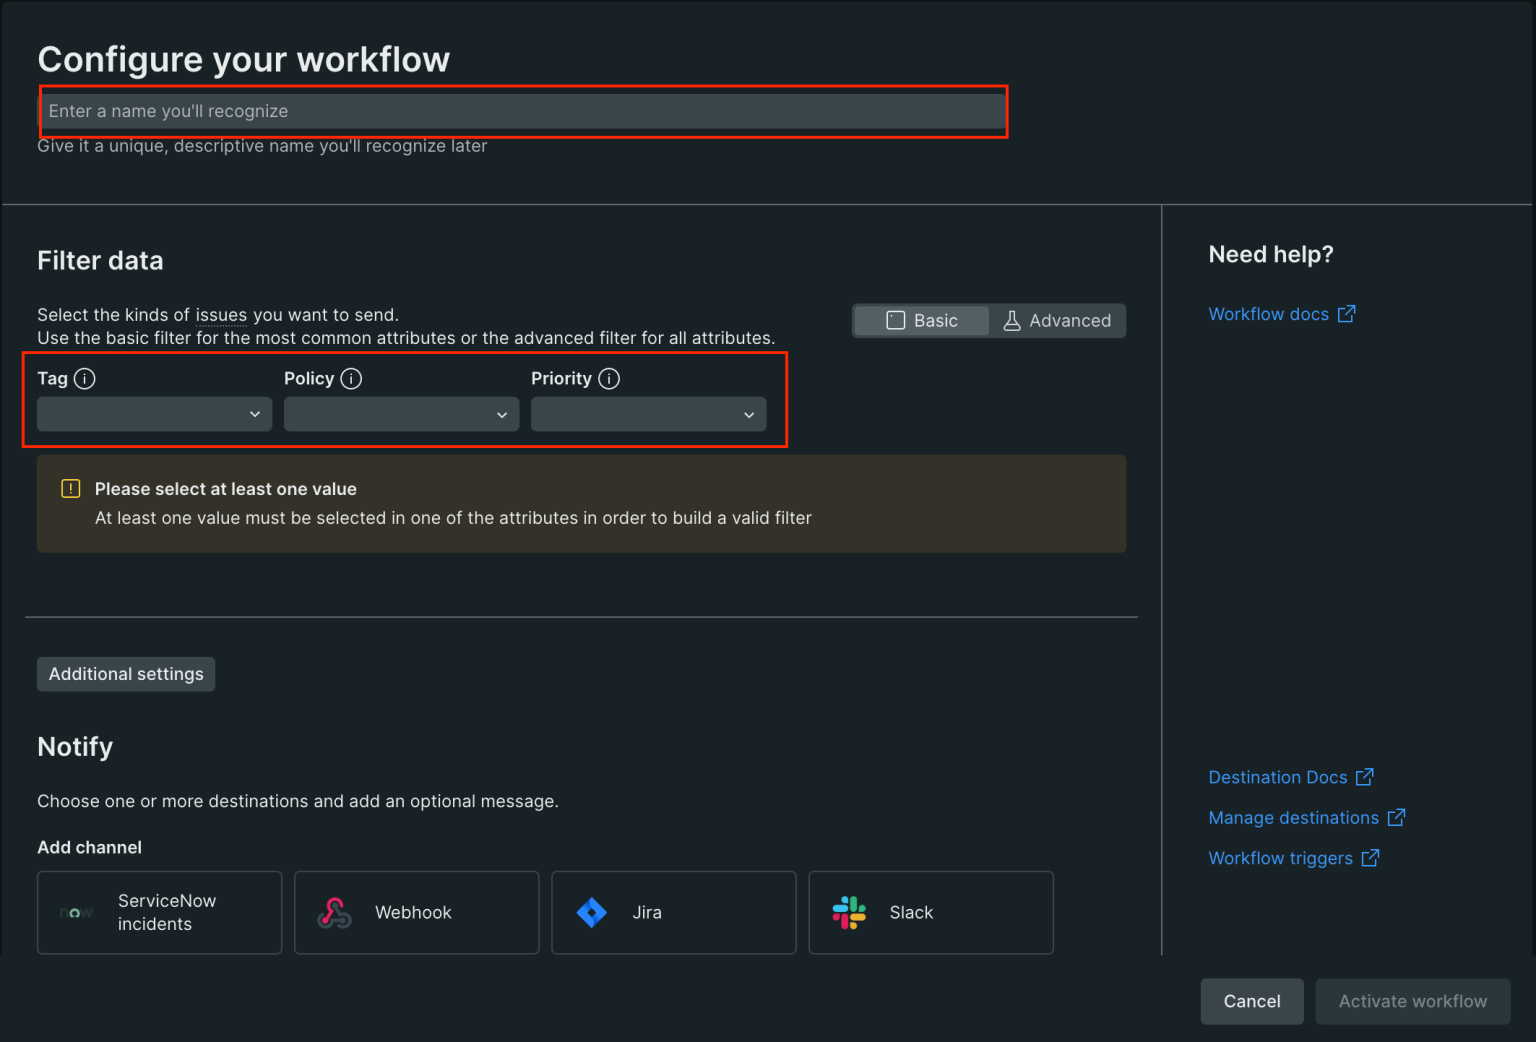Open Destination Docs link
The height and width of the screenshot is (1042, 1536).
coord(1291,777)
